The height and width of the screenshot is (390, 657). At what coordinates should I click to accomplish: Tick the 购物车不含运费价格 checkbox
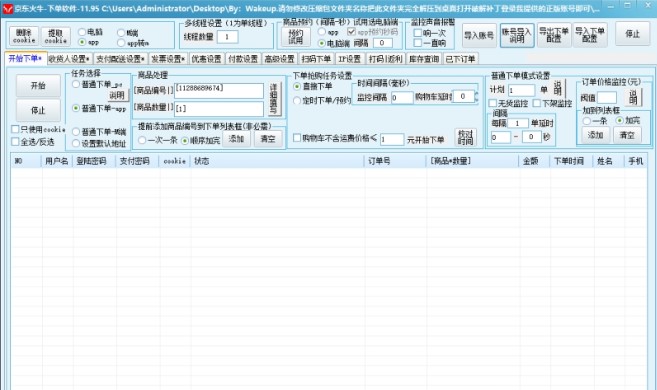[x=297, y=138]
